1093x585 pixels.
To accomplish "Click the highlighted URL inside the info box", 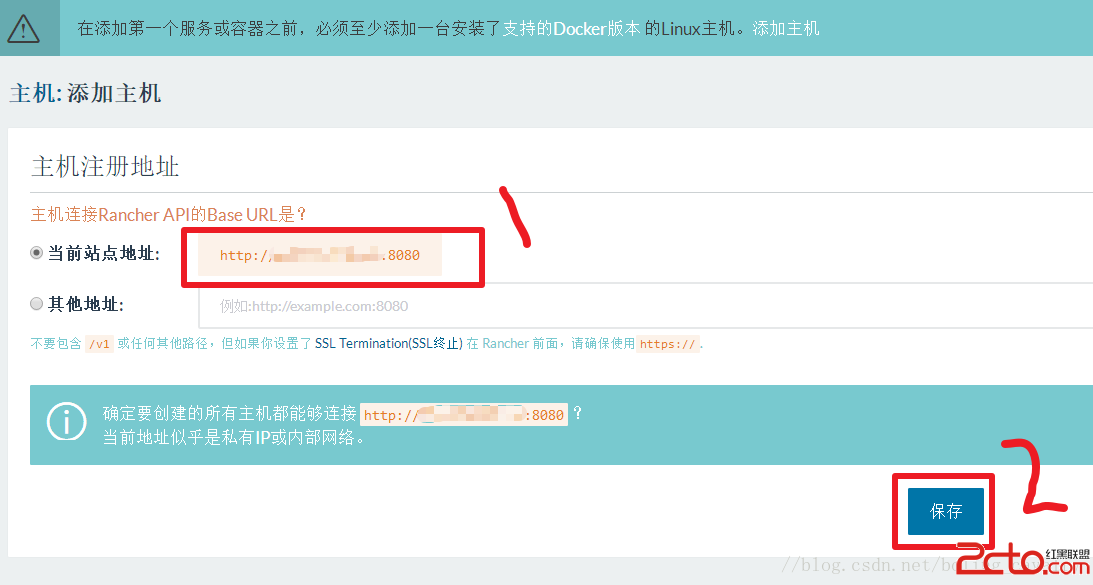I will coord(463,414).
